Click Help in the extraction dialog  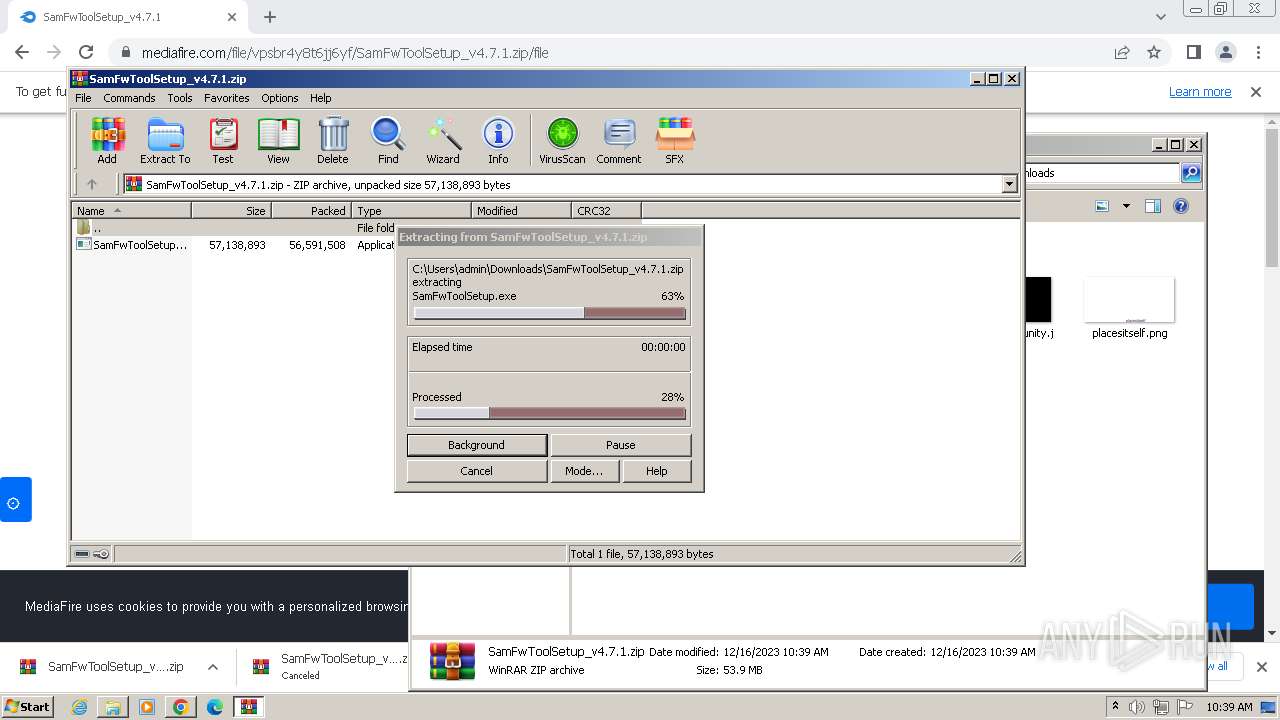pos(657,471)
